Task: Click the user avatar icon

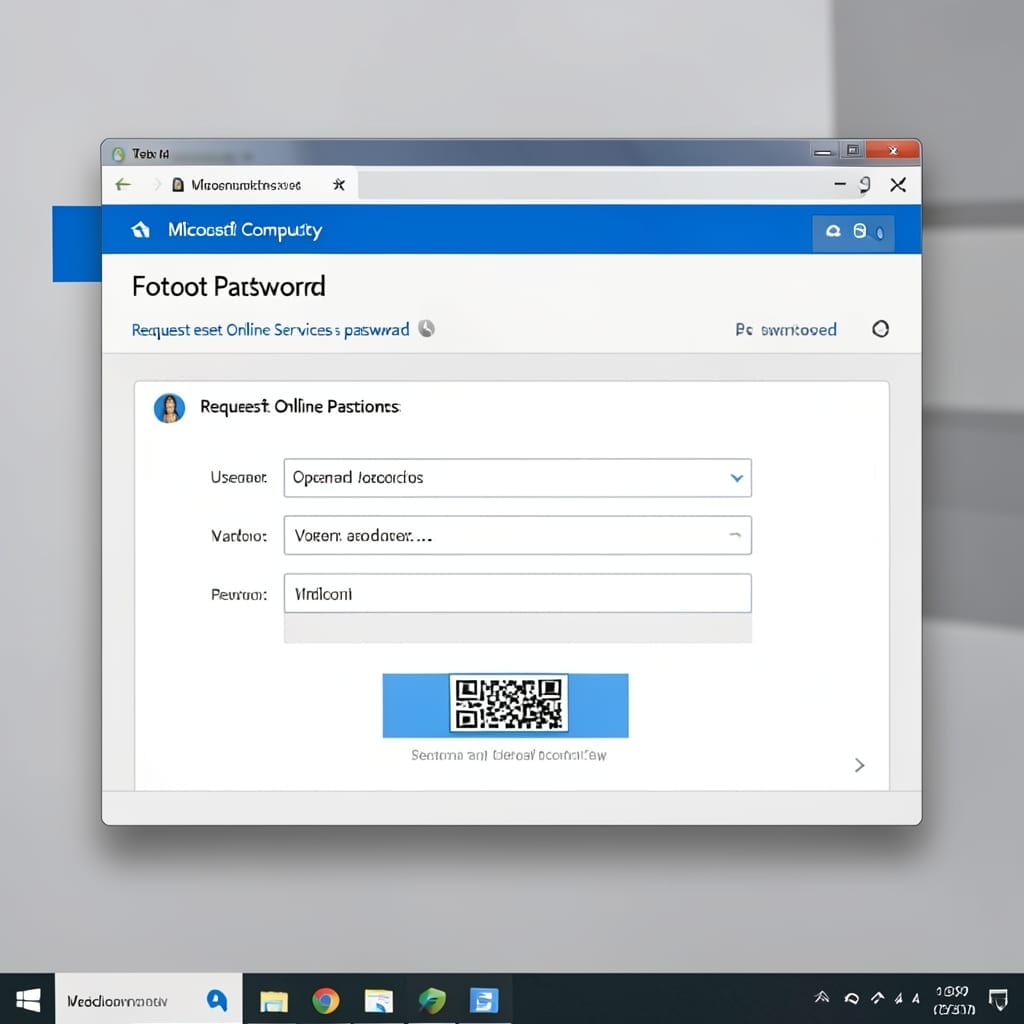Action: [x=169, y=408]
